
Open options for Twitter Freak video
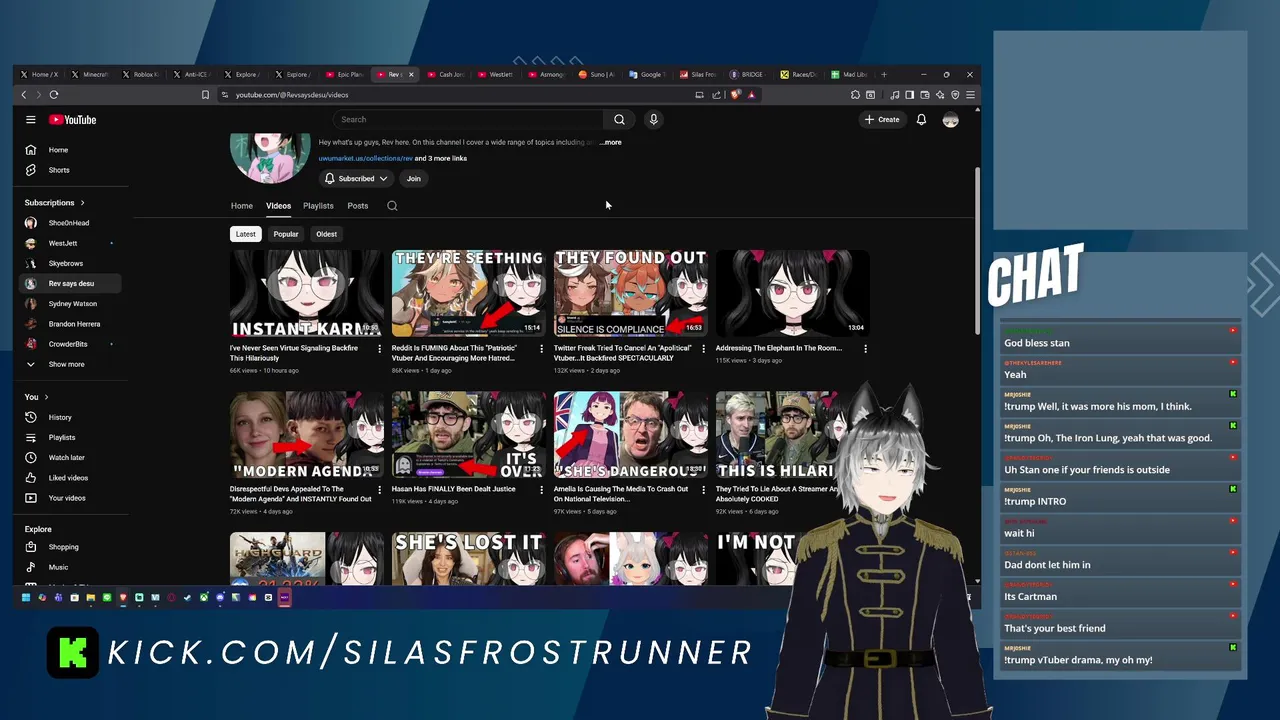(x=703, y=349)
